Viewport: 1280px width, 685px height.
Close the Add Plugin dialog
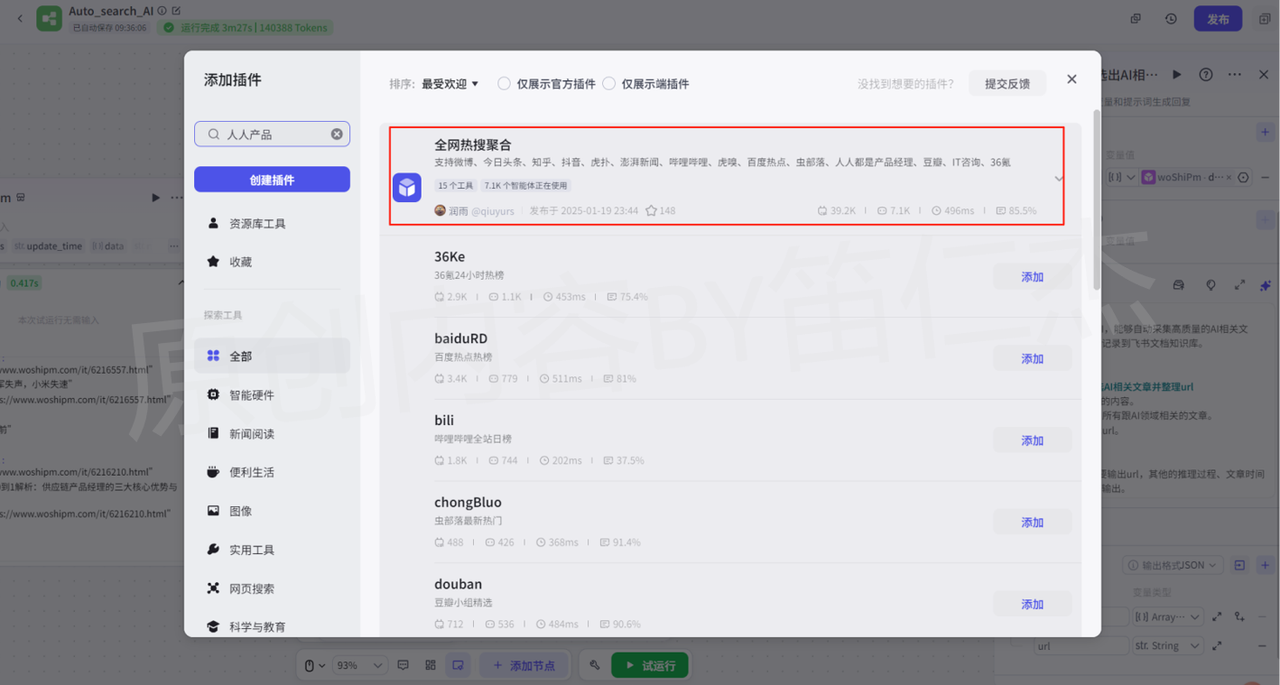tap(1072, 79)
